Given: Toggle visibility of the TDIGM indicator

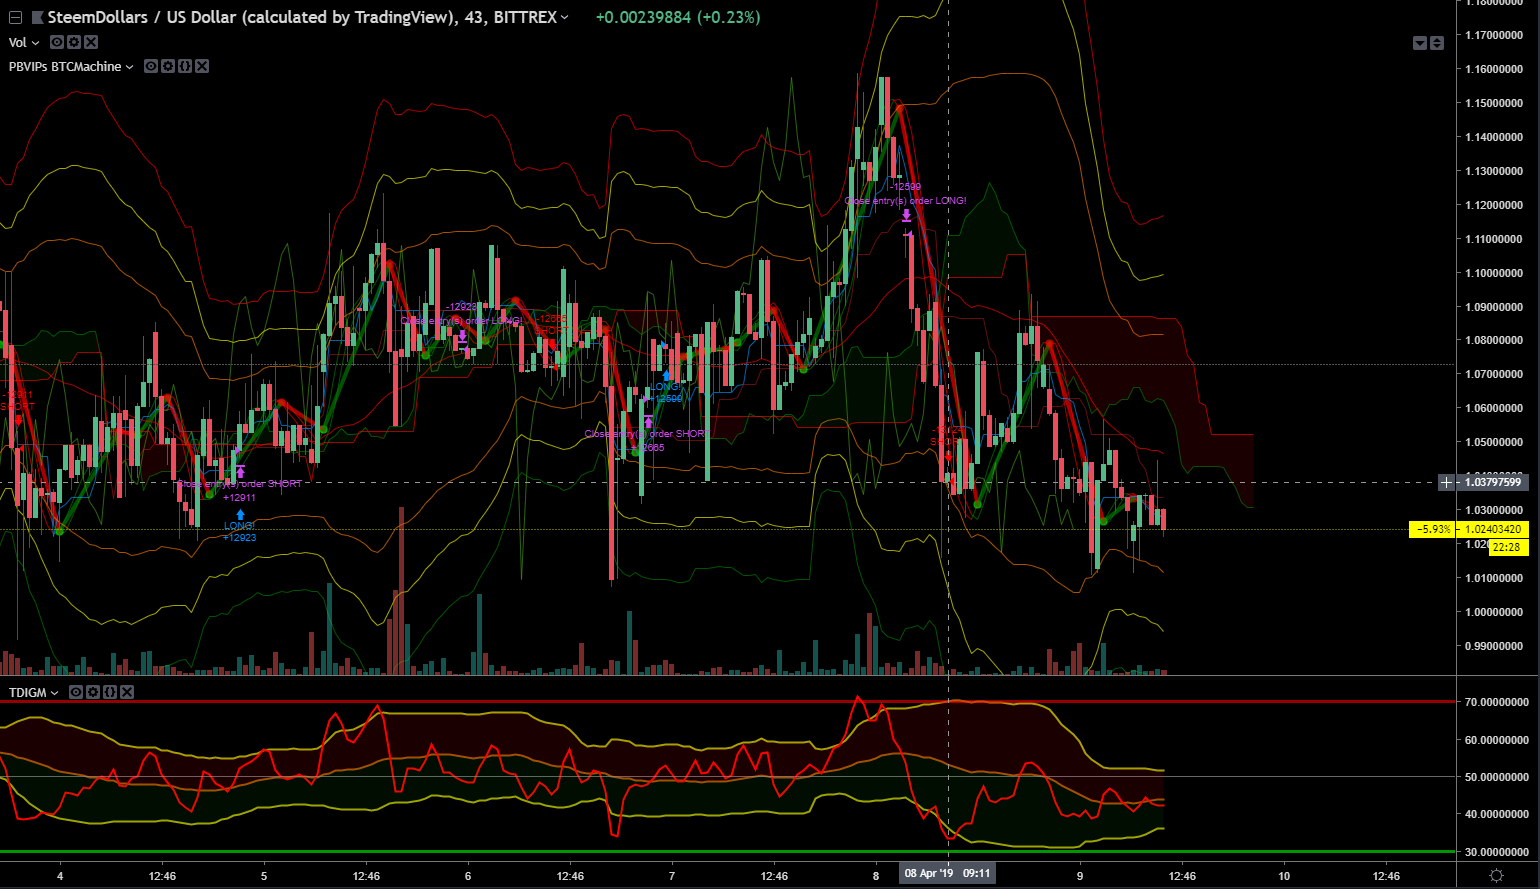Looking at the screenshot, I should click(x=76, y=692).
